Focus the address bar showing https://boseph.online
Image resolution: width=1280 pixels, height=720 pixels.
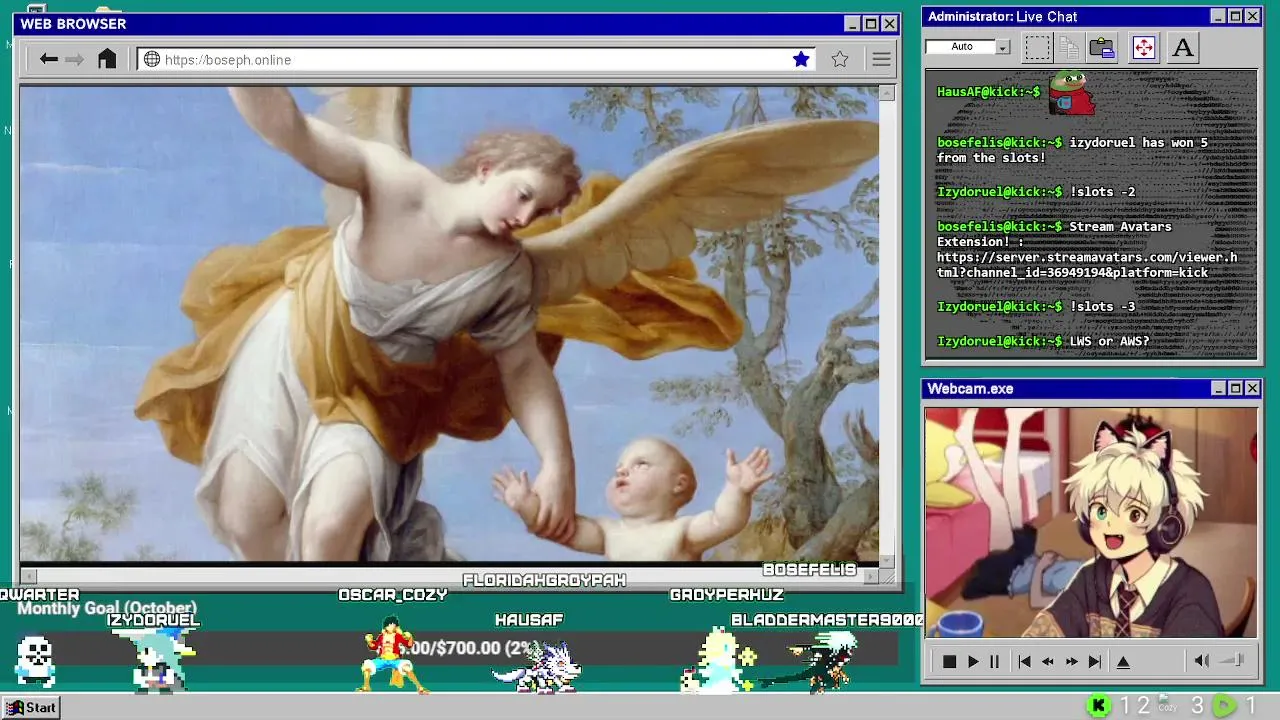[475, 59]
